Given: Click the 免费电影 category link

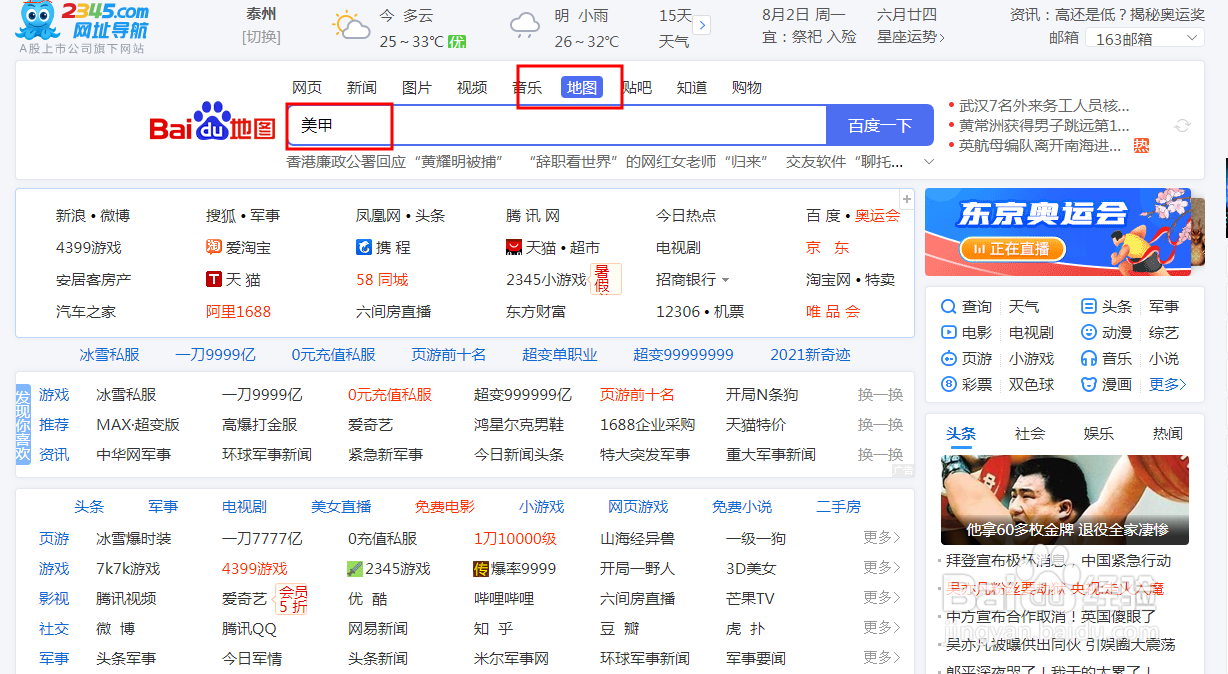Looking at the screenshot, I should (445, 507).
